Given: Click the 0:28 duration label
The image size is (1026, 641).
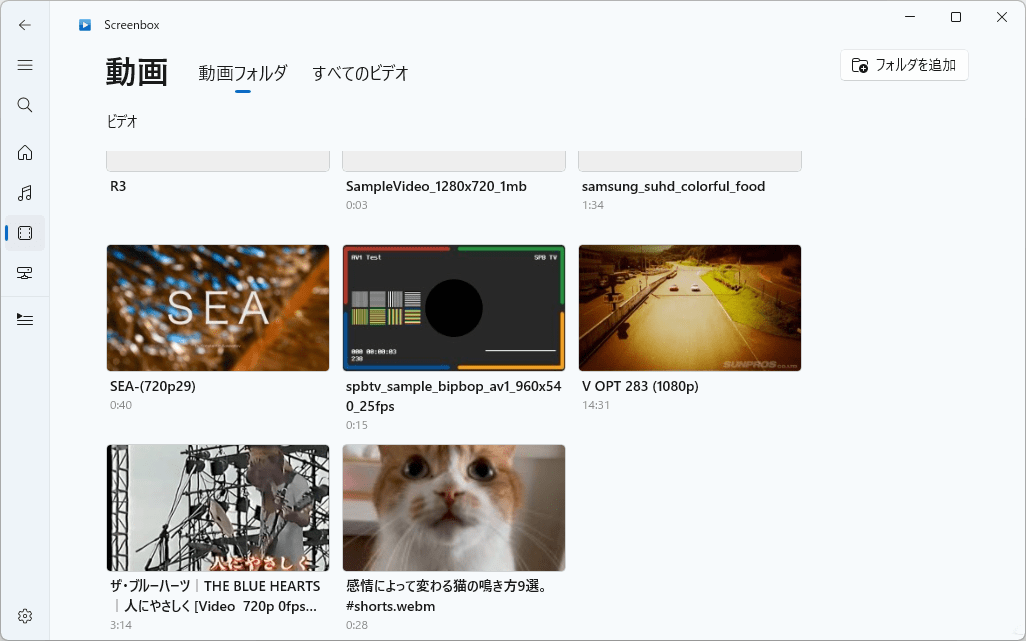Looking at the screenshot, I should [x=357, y=625].
